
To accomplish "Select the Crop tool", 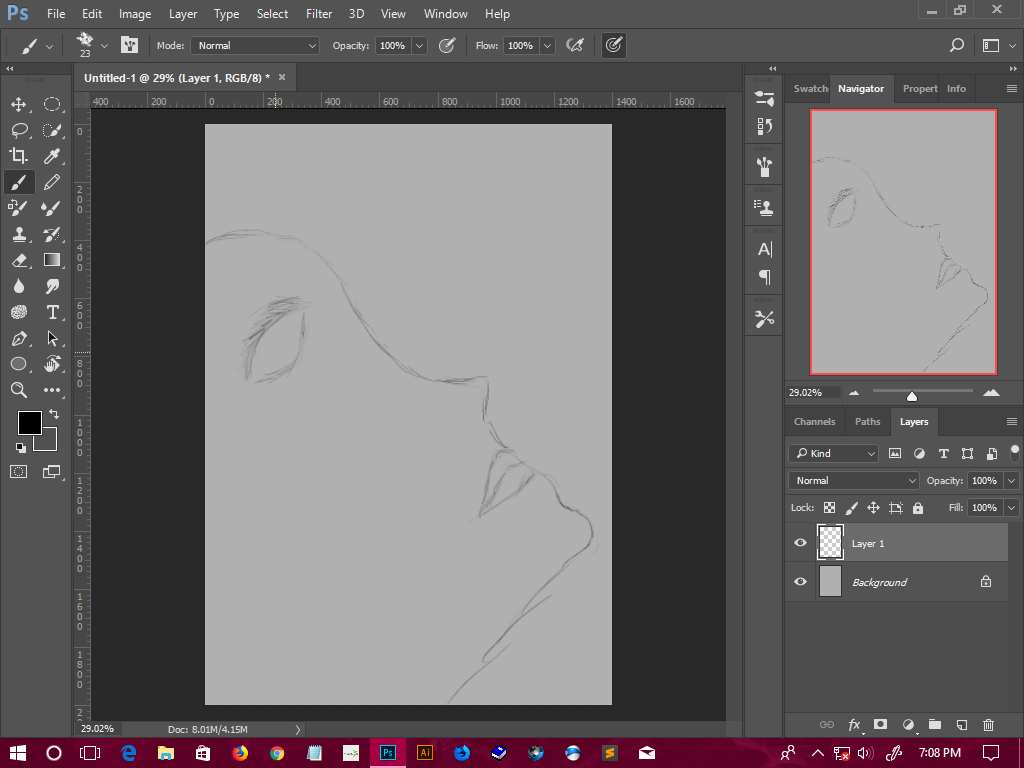I will [x=18, y=156].
